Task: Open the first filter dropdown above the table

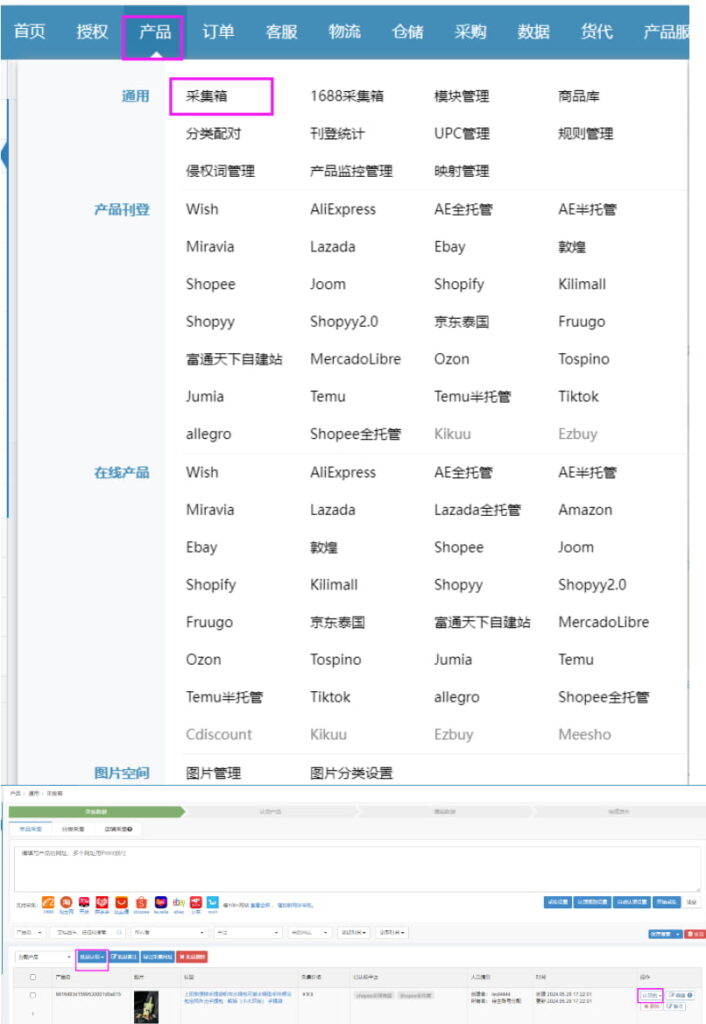Action: [29, 933]
